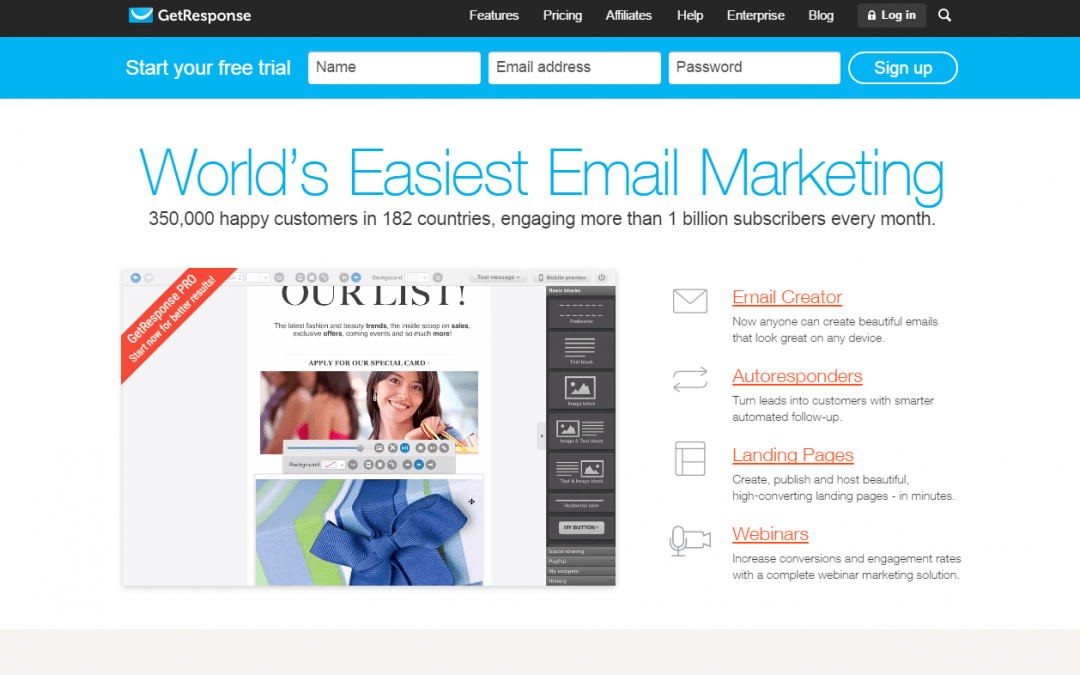
Task: Expand the History section
Action: pos(581,581)
